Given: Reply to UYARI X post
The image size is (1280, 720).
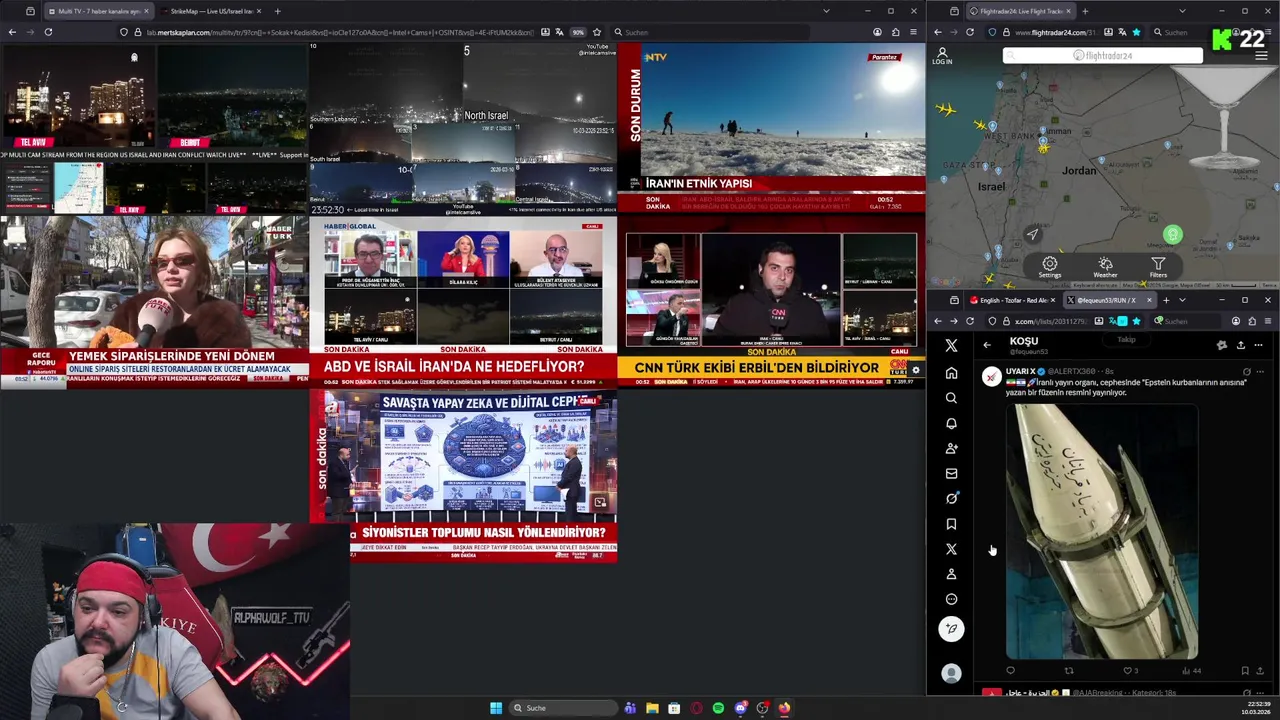Looking at the screenshot, I should point(1010,671).
